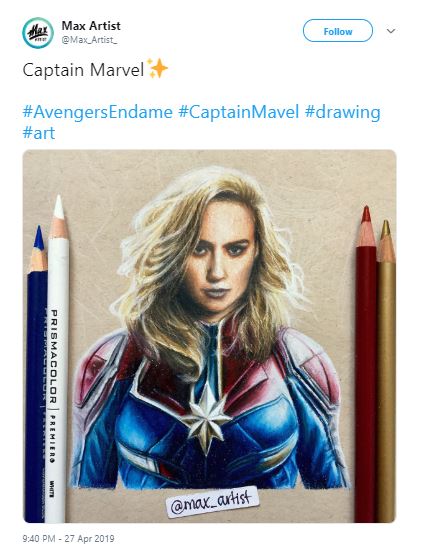Open the #AvengersEndame hashtag

pyautogui.click(x=98, y=112)
